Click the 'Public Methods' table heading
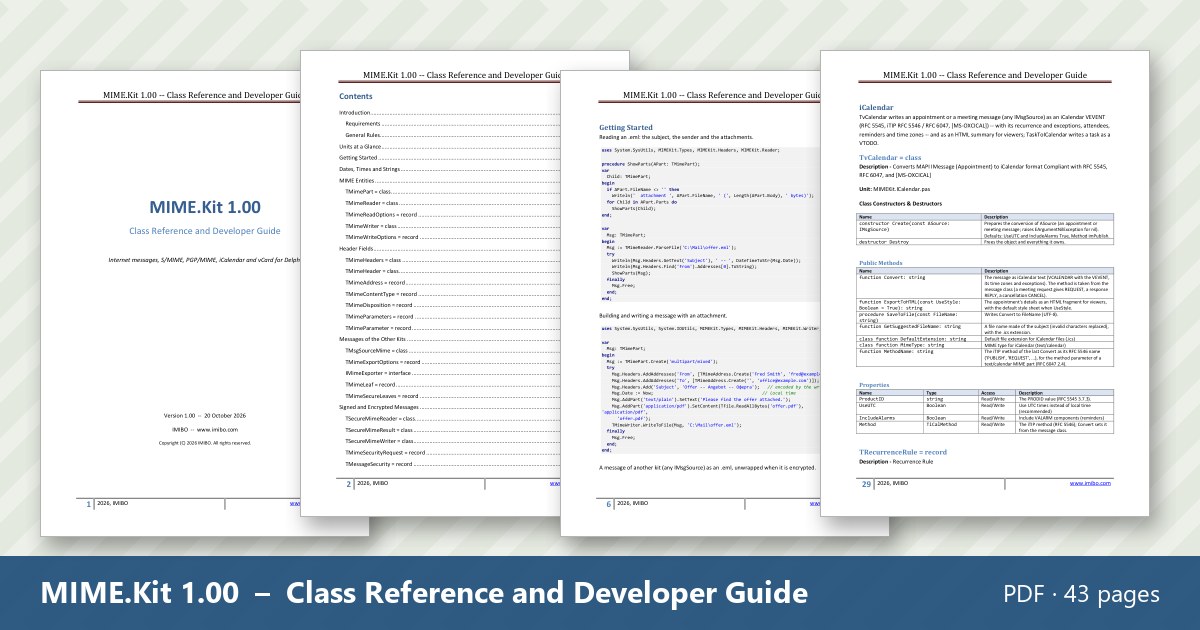Image resolution: width=1200 pixels, height=630 pixels. point(881,262)
